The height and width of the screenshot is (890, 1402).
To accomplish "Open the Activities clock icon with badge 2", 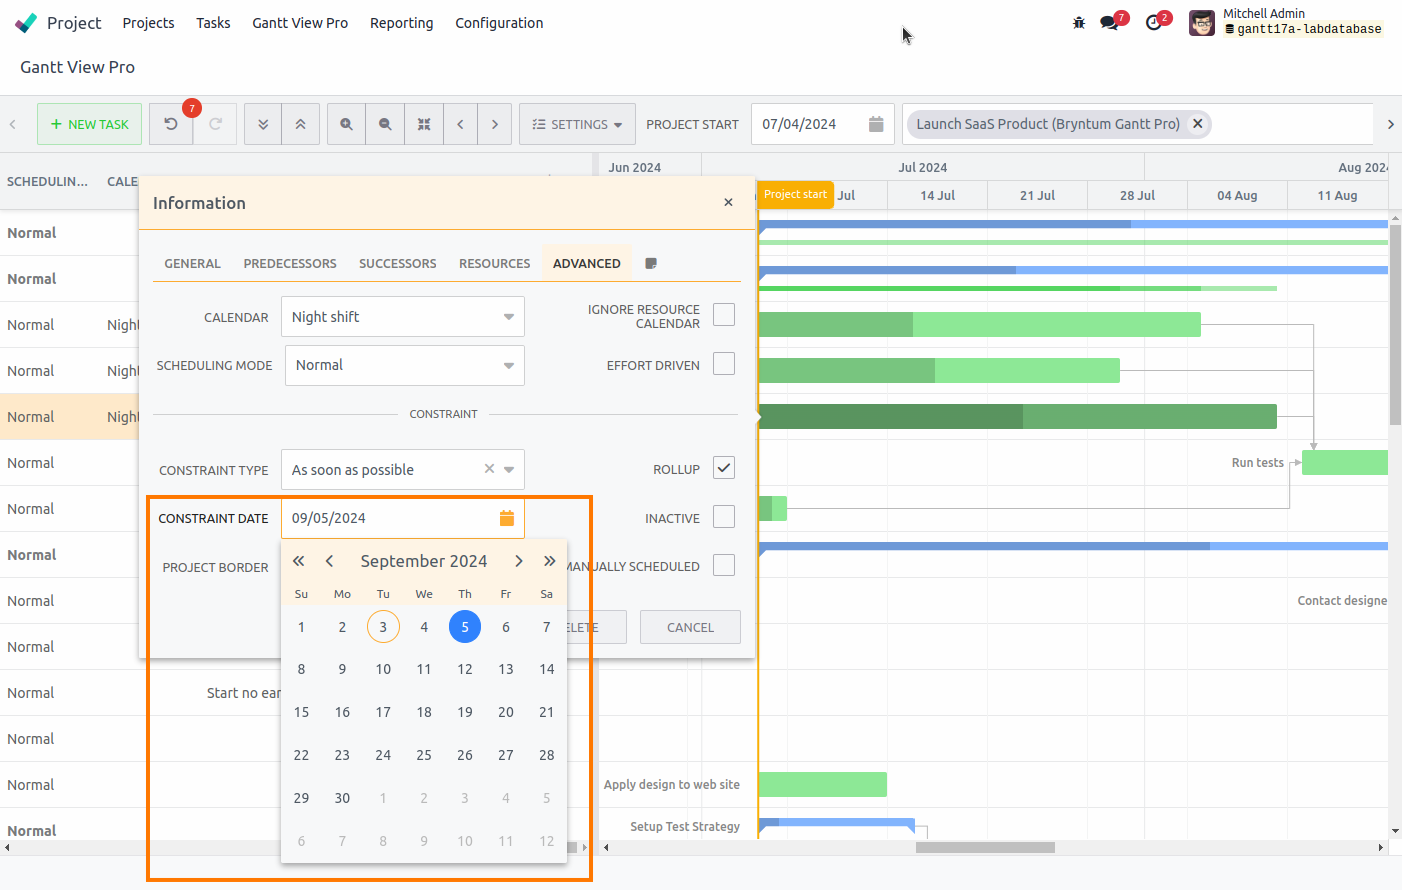I will [x=1155, y=20].
